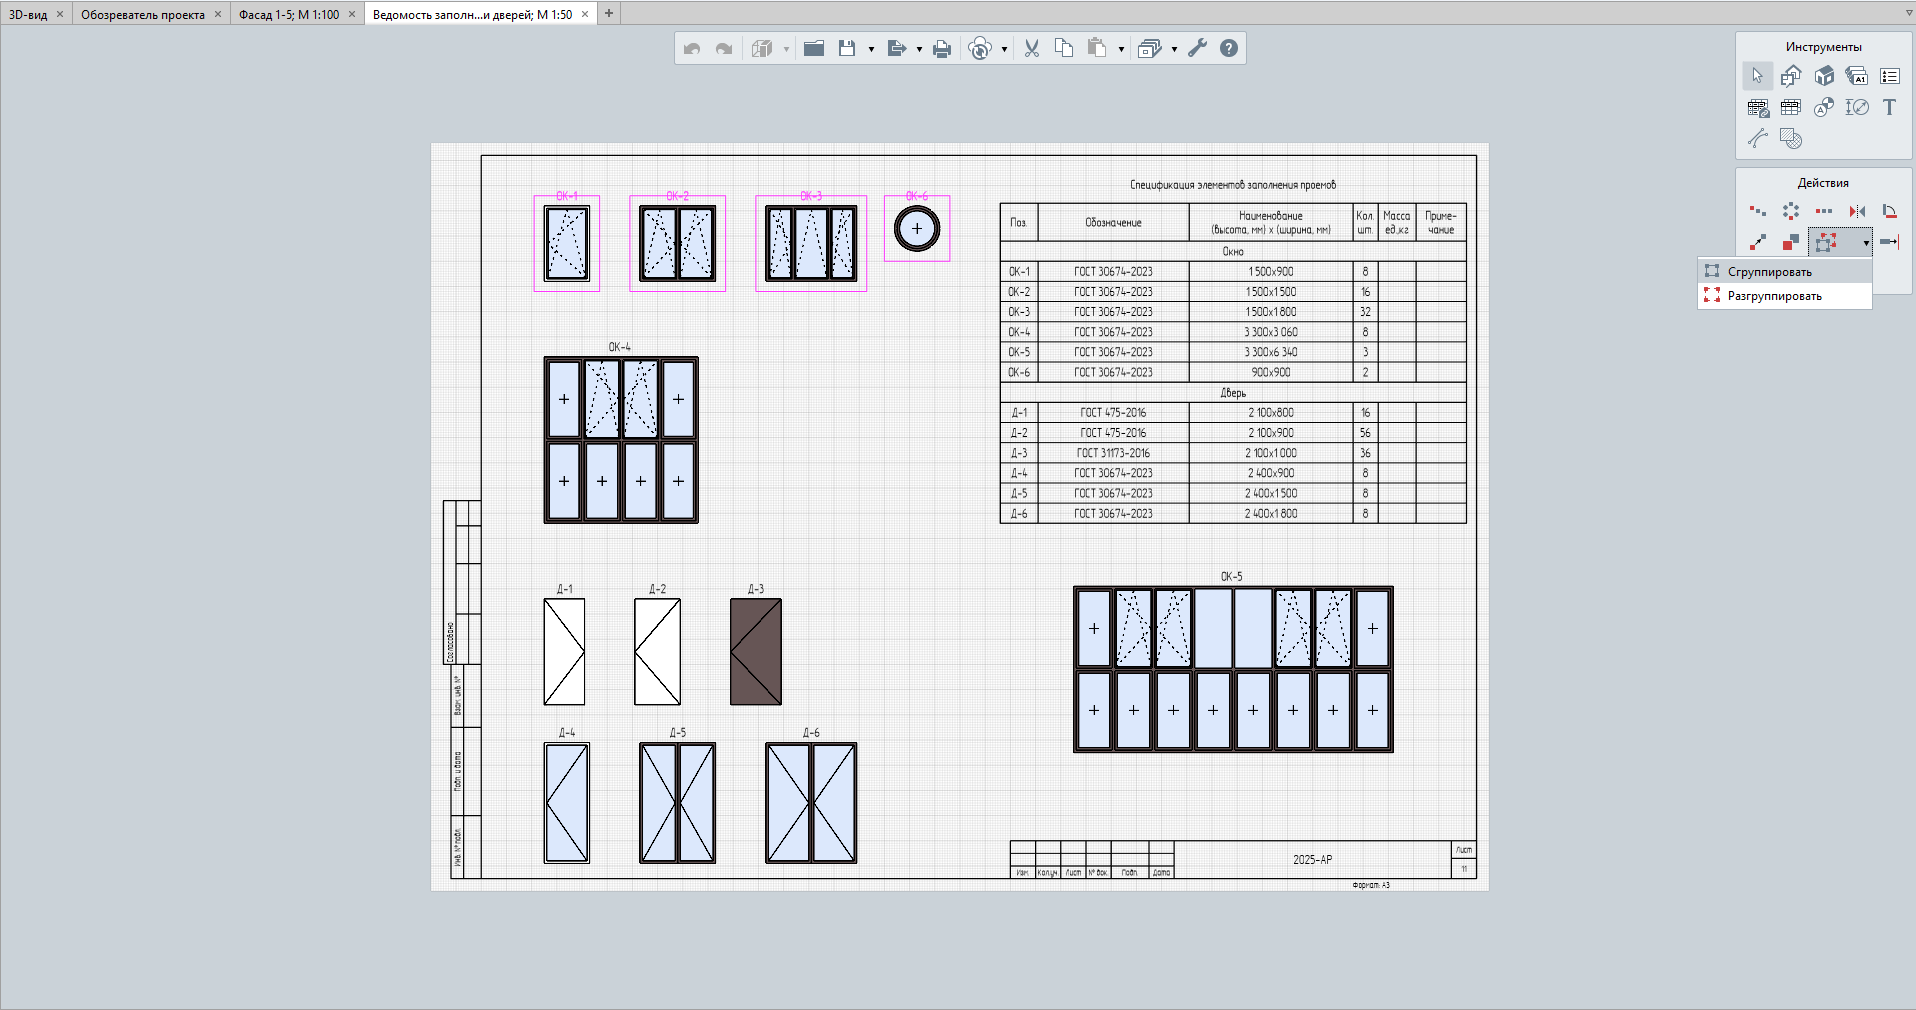This screenshot has height=1010, width=1916.
Task: Choose Разгруппировать from the dropdown menu
Action: pyautogui.click(x=1785, y=296)
